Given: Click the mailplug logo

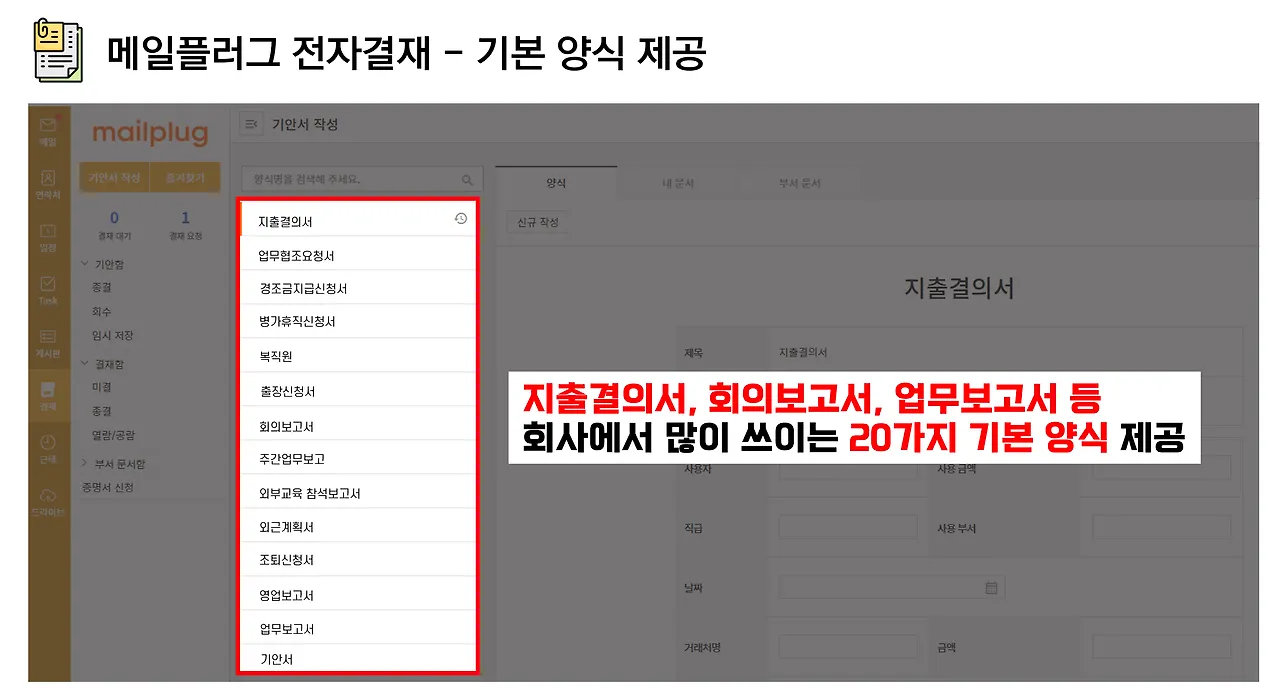Looking at the screenshot, I should point(150,132).
